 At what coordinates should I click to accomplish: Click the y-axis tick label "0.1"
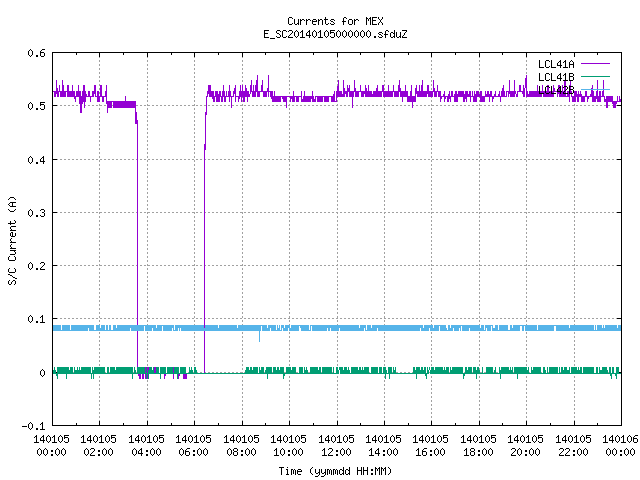point(36,319)
